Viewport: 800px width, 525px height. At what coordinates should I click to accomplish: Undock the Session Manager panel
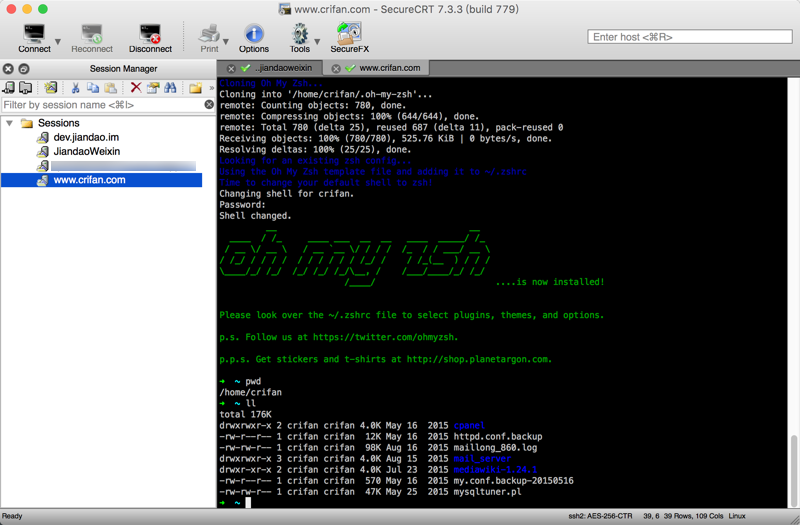(24, 68)
